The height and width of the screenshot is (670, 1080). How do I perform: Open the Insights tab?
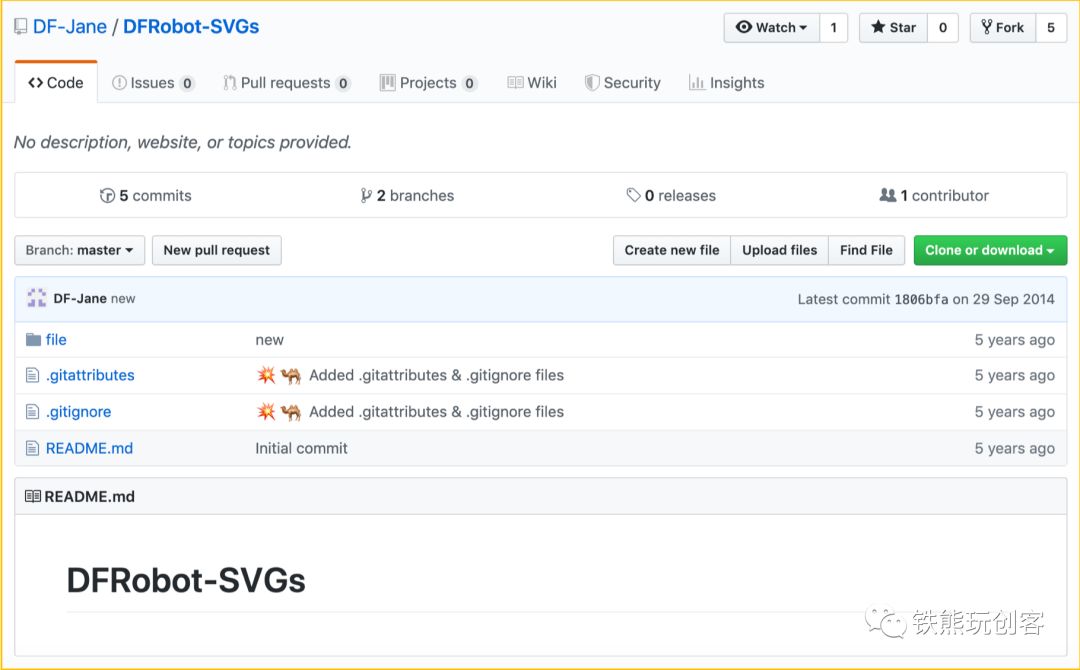pyautogui.click(x=727, y=83)
